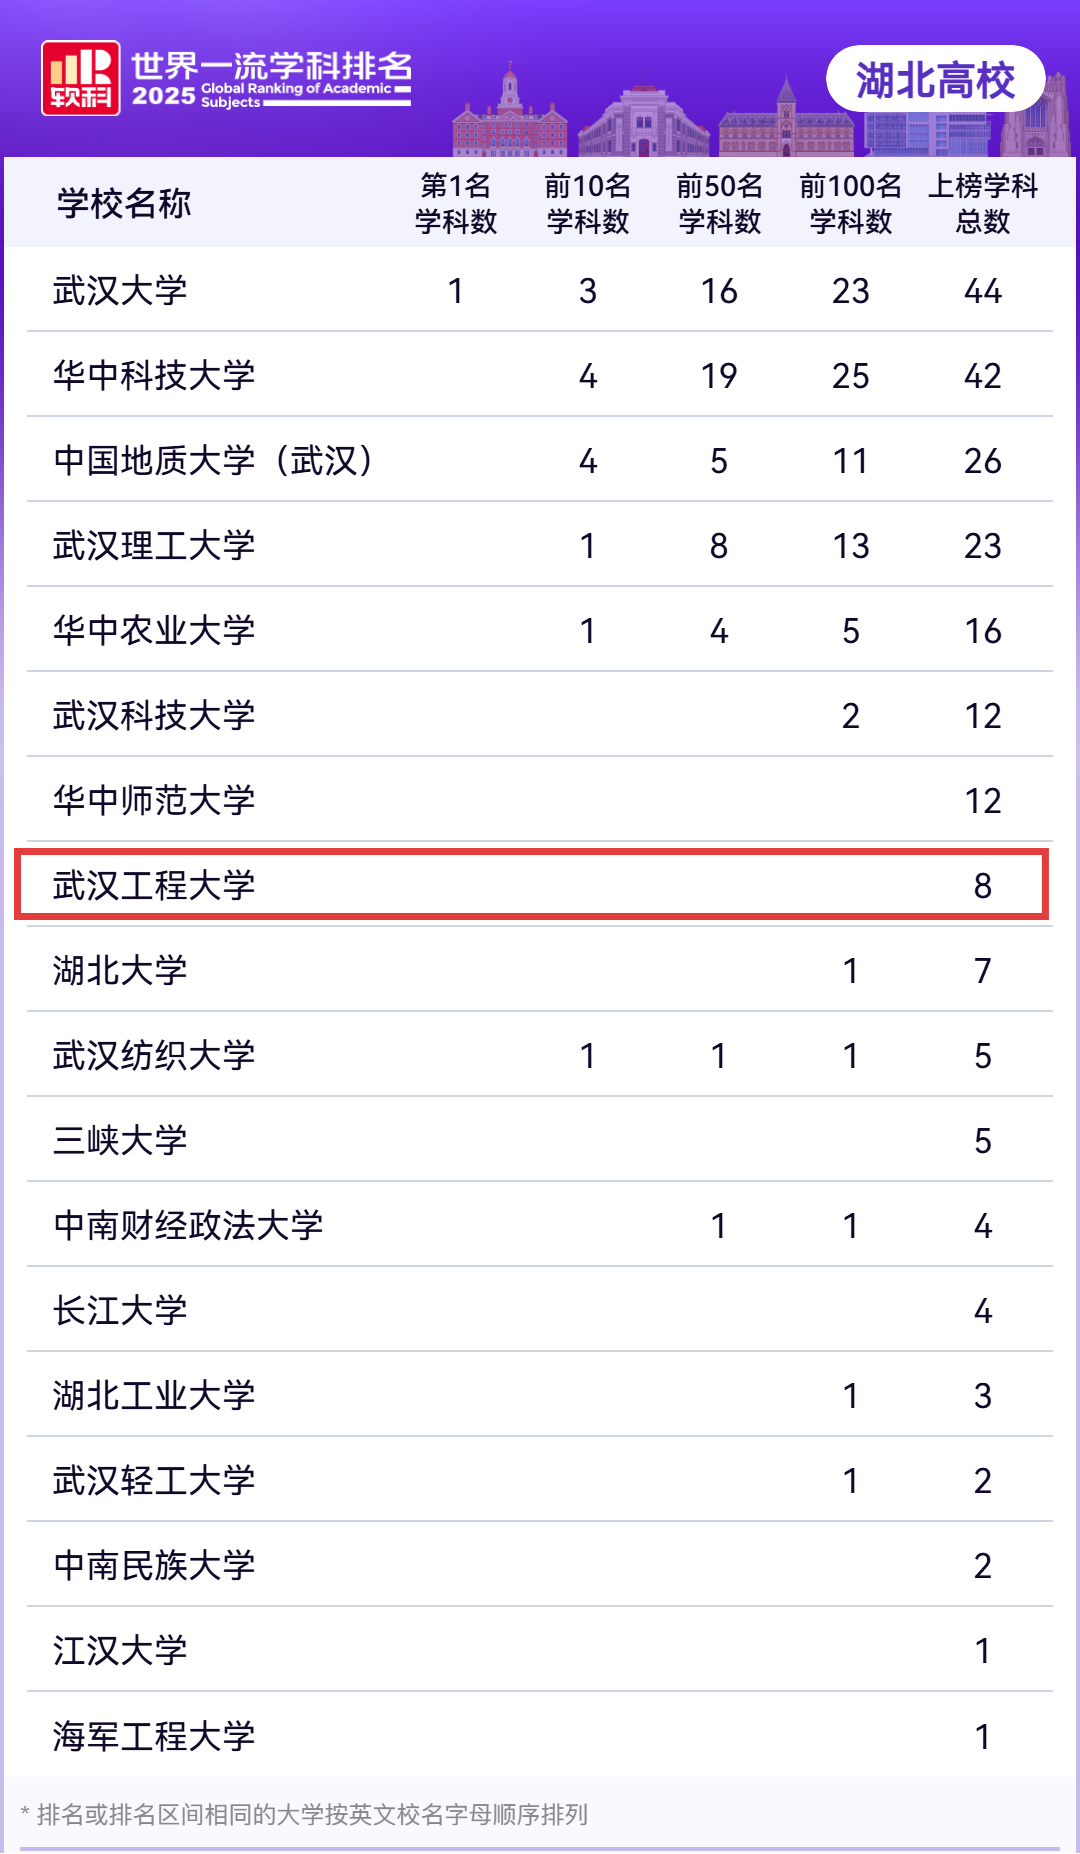Click the total 8 in highlighted row
1080x1854 pixels.
[982, 886]
